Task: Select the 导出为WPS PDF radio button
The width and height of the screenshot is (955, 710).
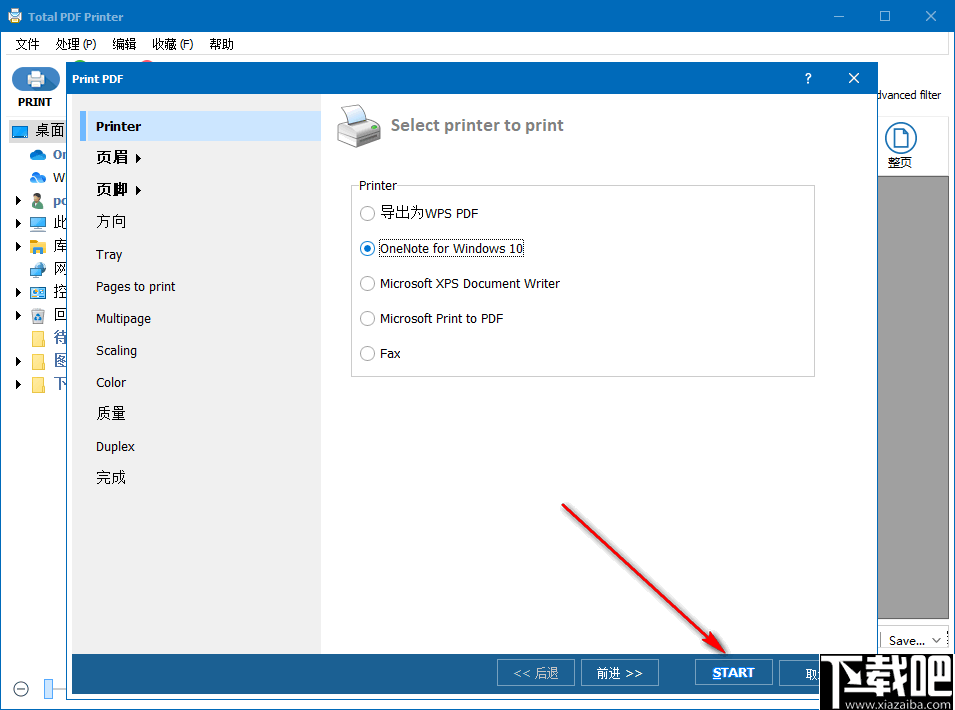Action: pos(367,213)
